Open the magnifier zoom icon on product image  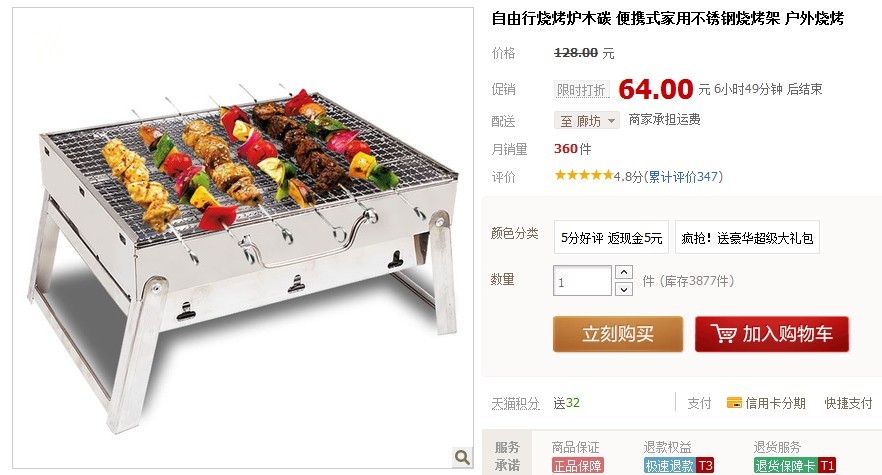tap(462, 457)
